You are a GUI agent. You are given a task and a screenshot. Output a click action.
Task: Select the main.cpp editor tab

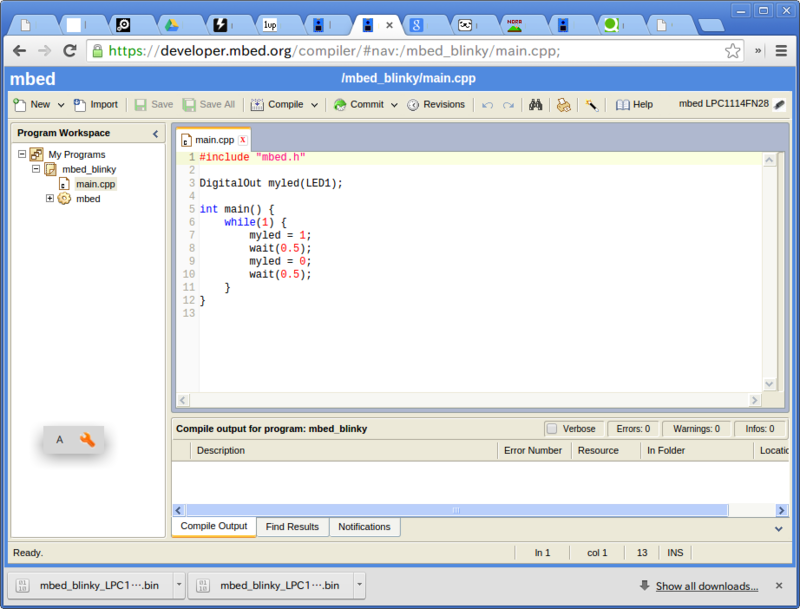click(215, 140)
